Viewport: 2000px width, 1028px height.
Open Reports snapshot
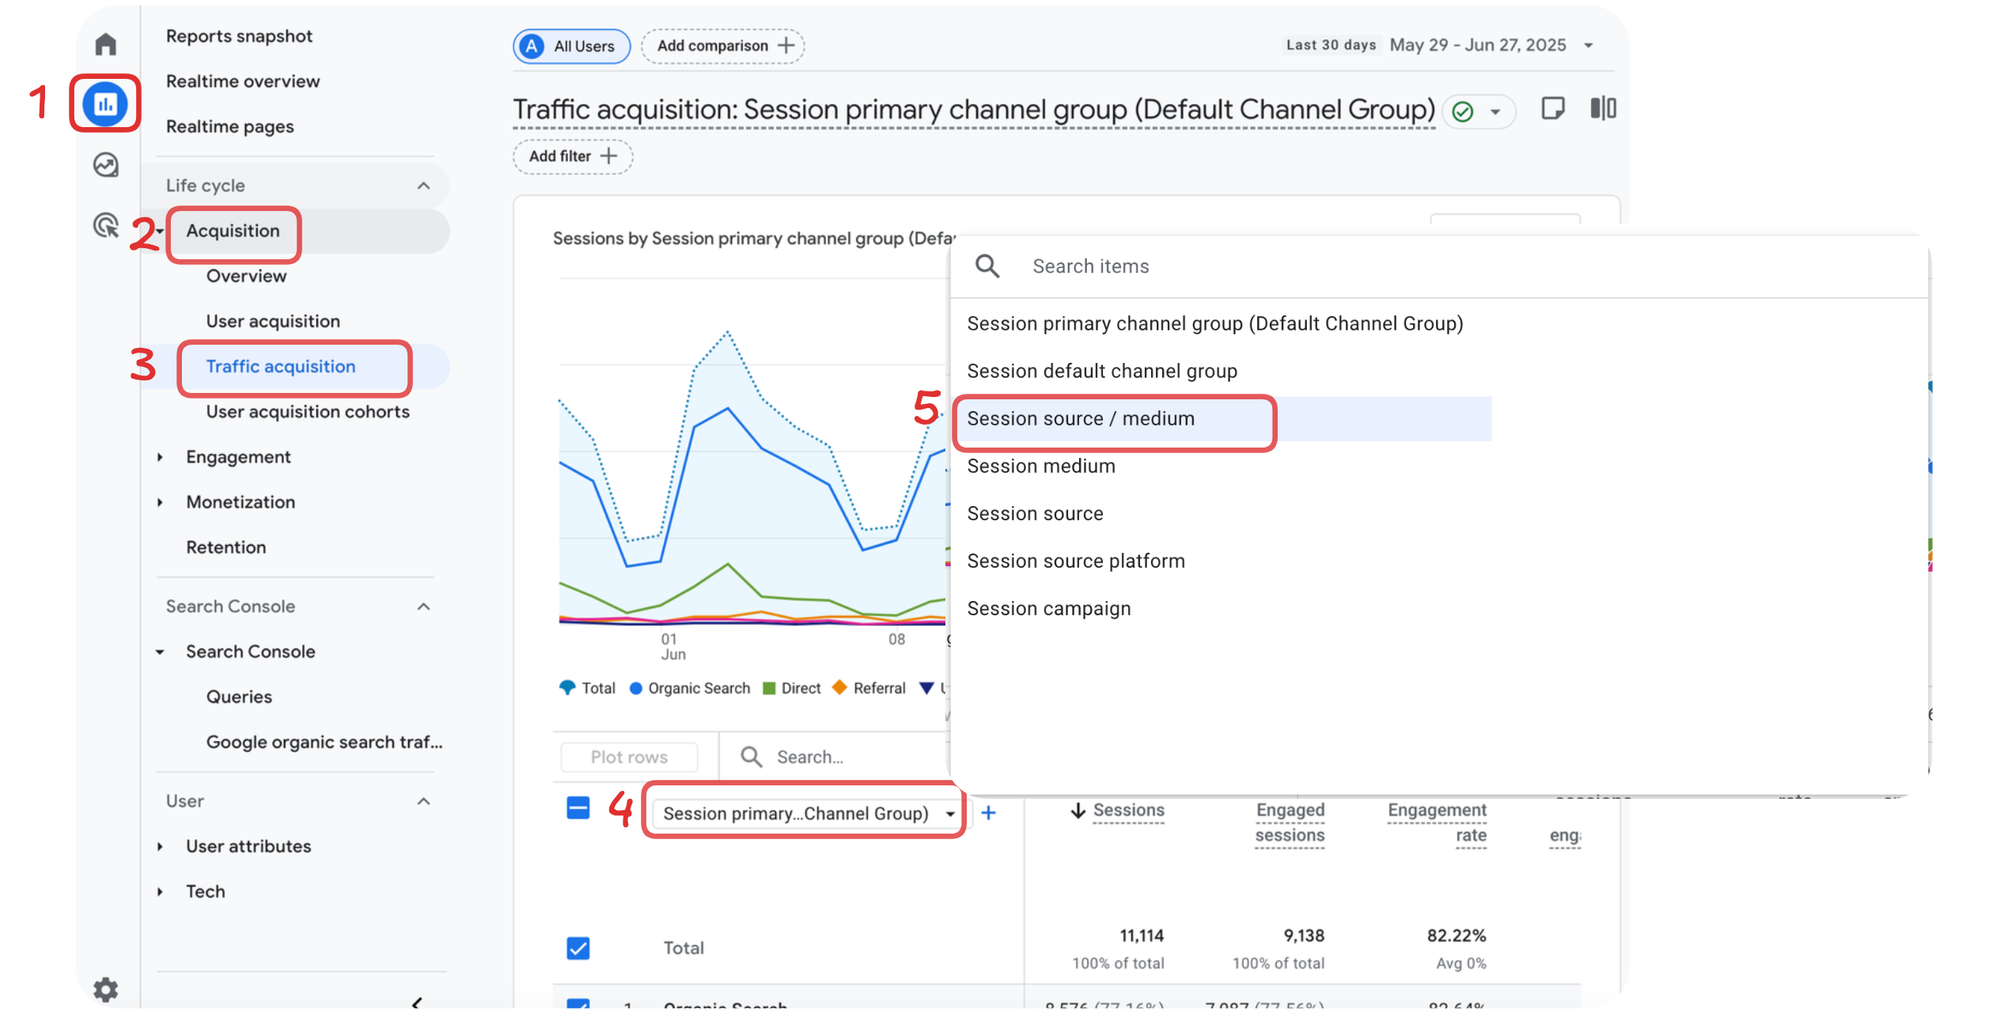click(x=239, y=36)
